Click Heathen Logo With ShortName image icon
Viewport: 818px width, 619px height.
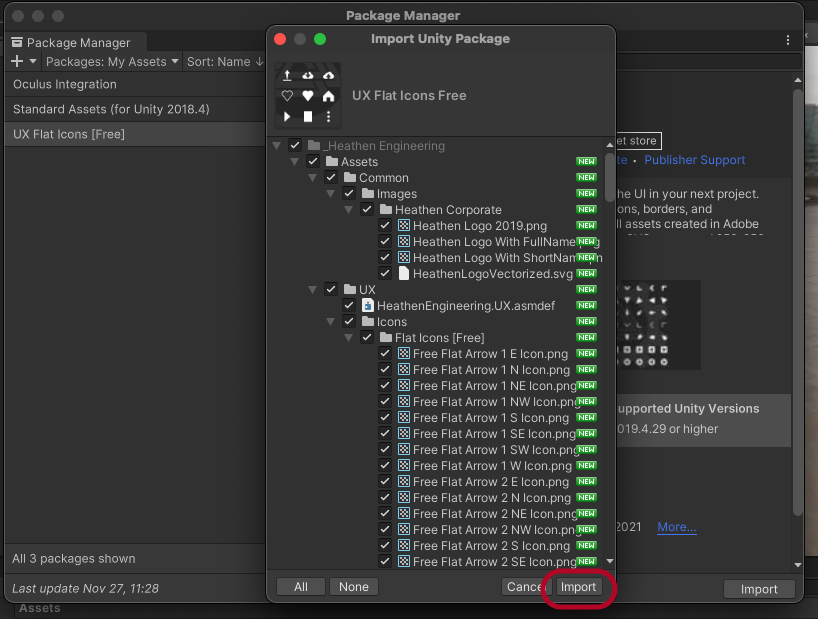404,258
